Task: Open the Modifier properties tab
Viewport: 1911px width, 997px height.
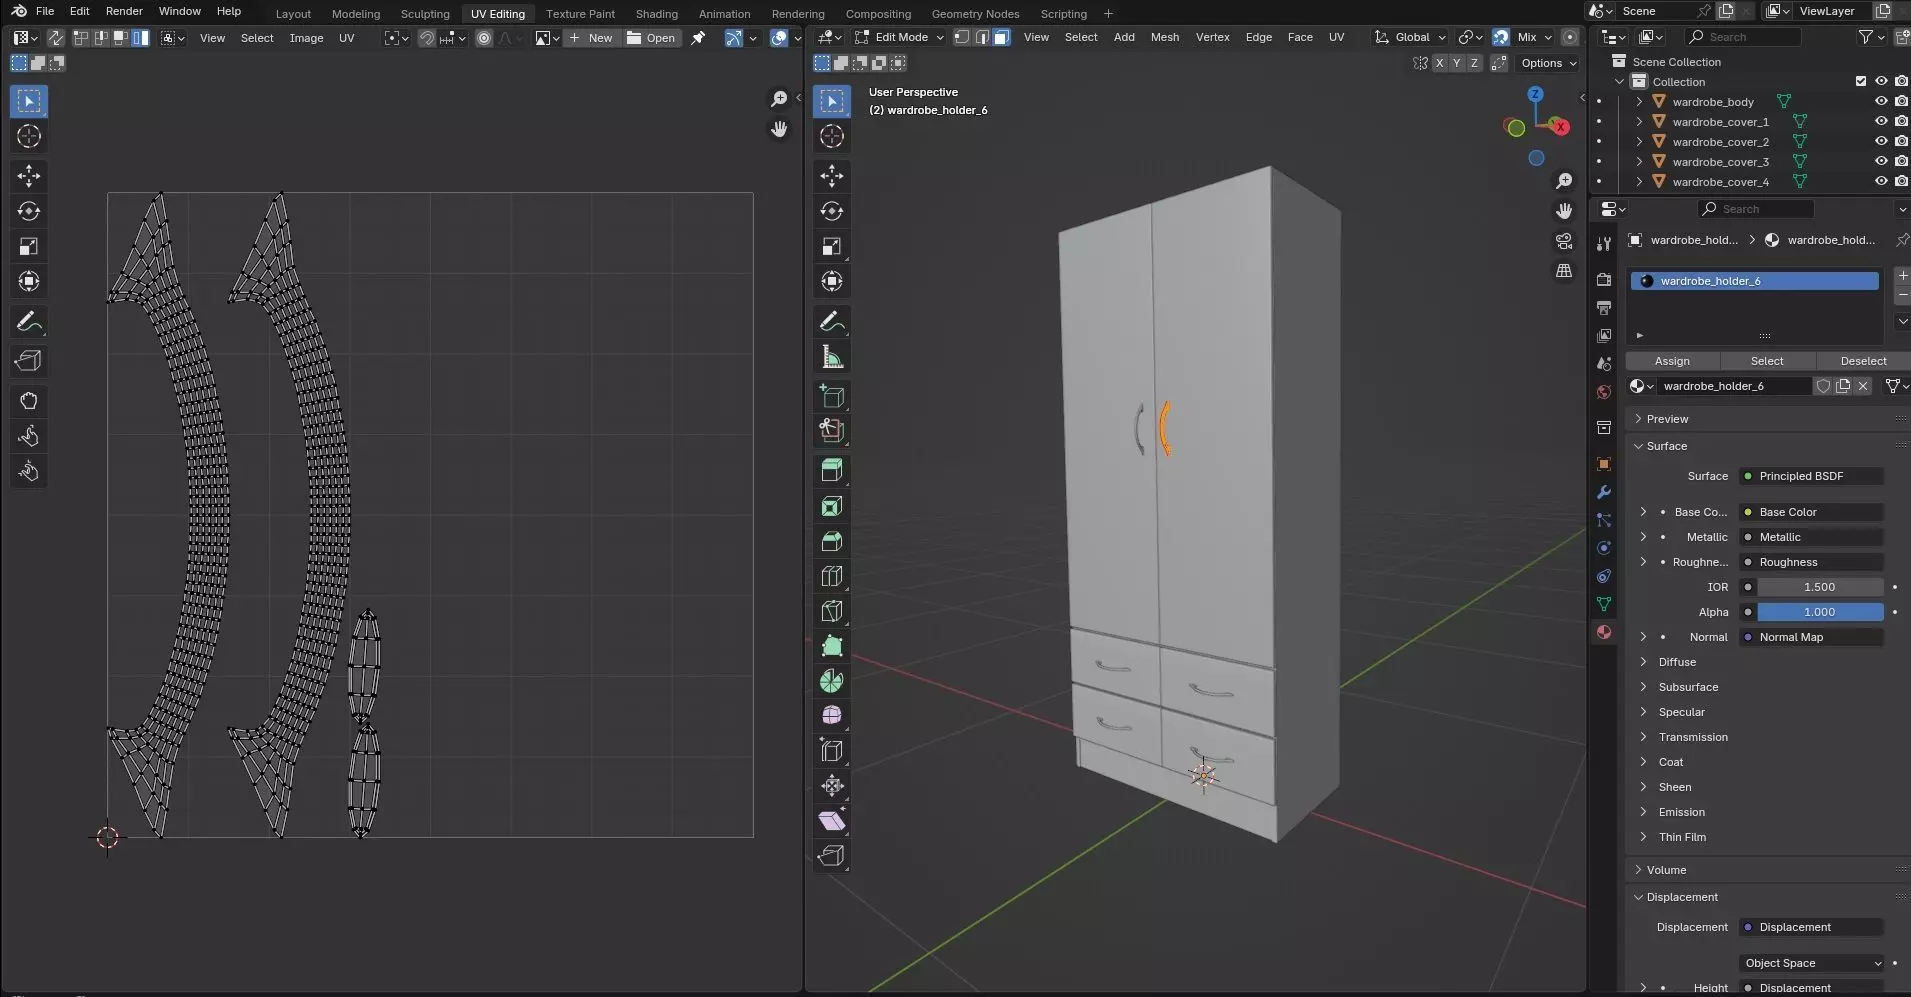Action: (1604, 492)
